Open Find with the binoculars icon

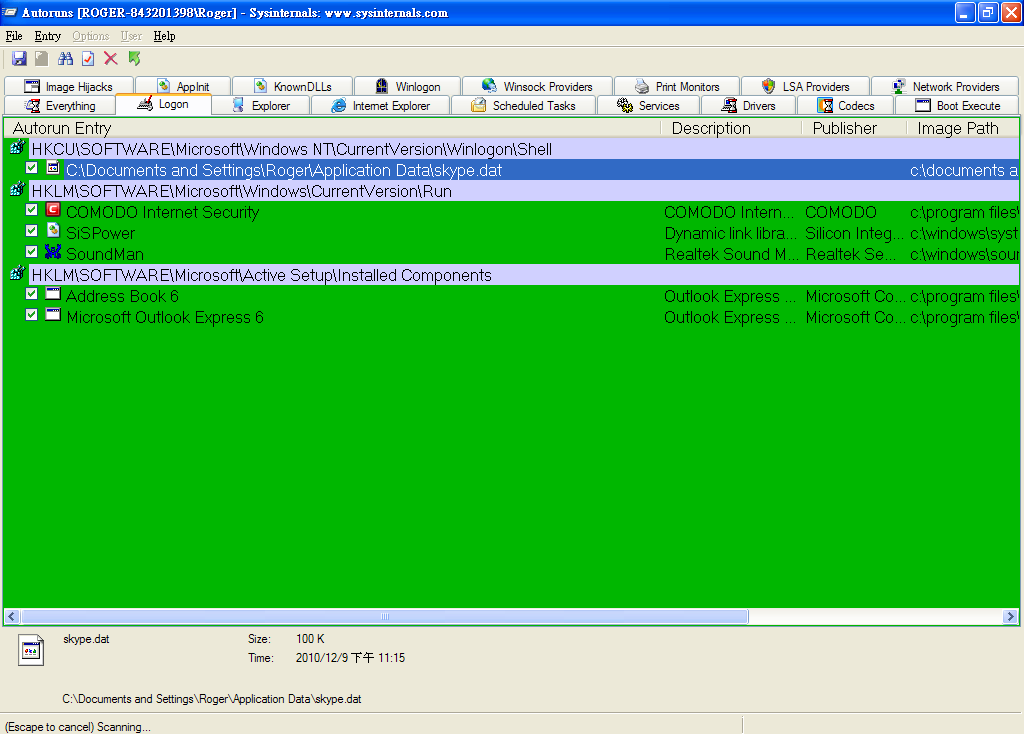click(65, 59)
